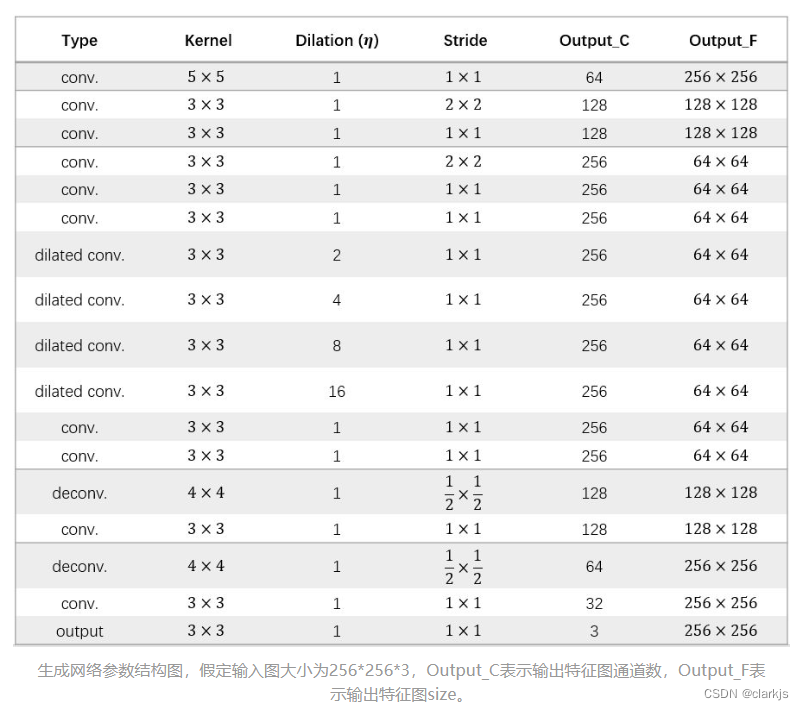The height and width of the screenshot is (710, 804).
Task: Click the dilation value 8 cell
Action: [x=337, y=346]
